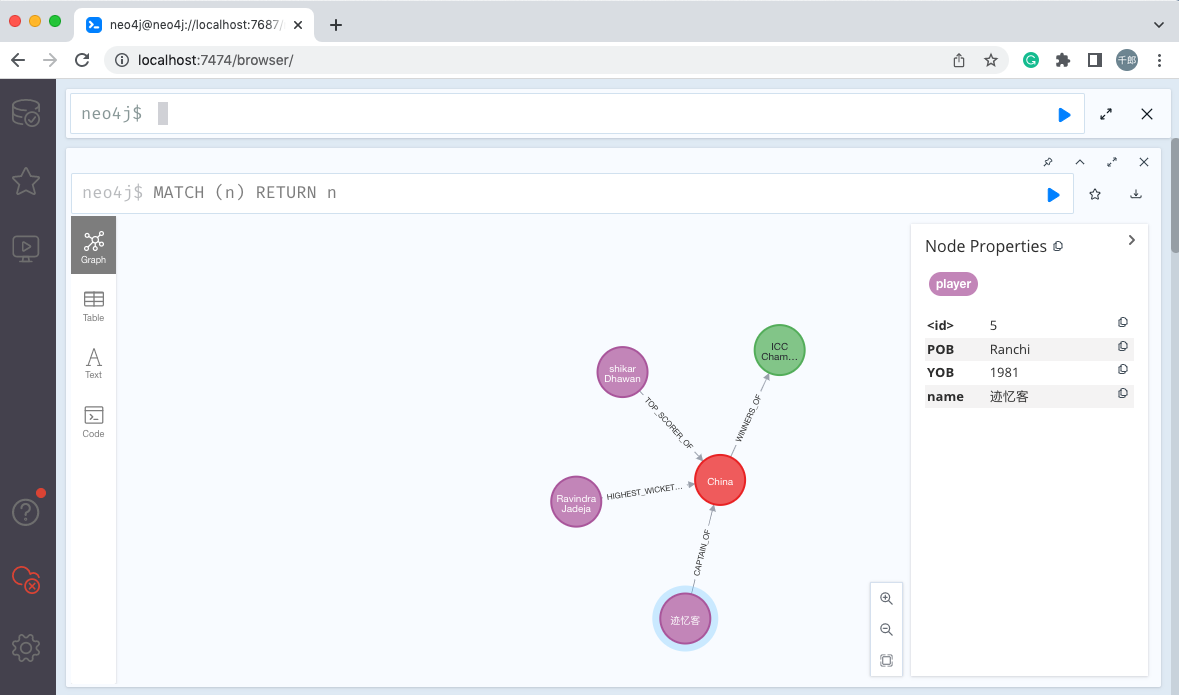This screenshot has height=695, width=1179.
Task: Copy the YOB property value
Action: click(1123, 370)
